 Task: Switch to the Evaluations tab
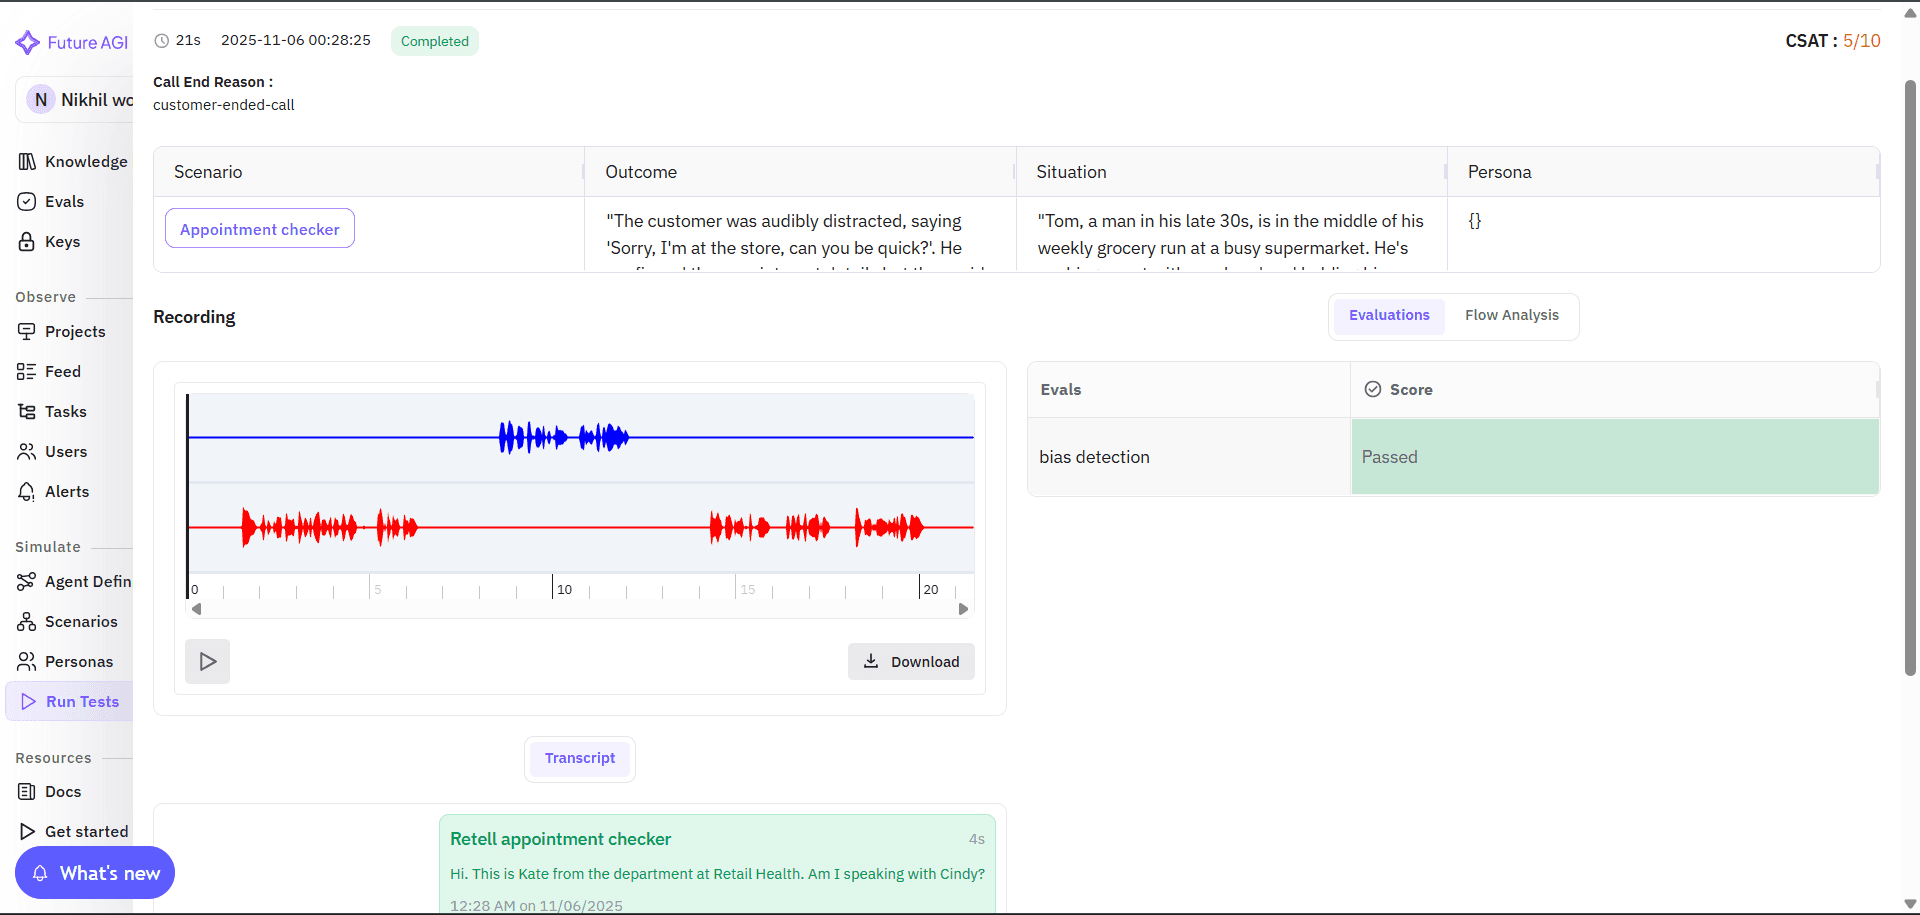(x=1389, y=316)
